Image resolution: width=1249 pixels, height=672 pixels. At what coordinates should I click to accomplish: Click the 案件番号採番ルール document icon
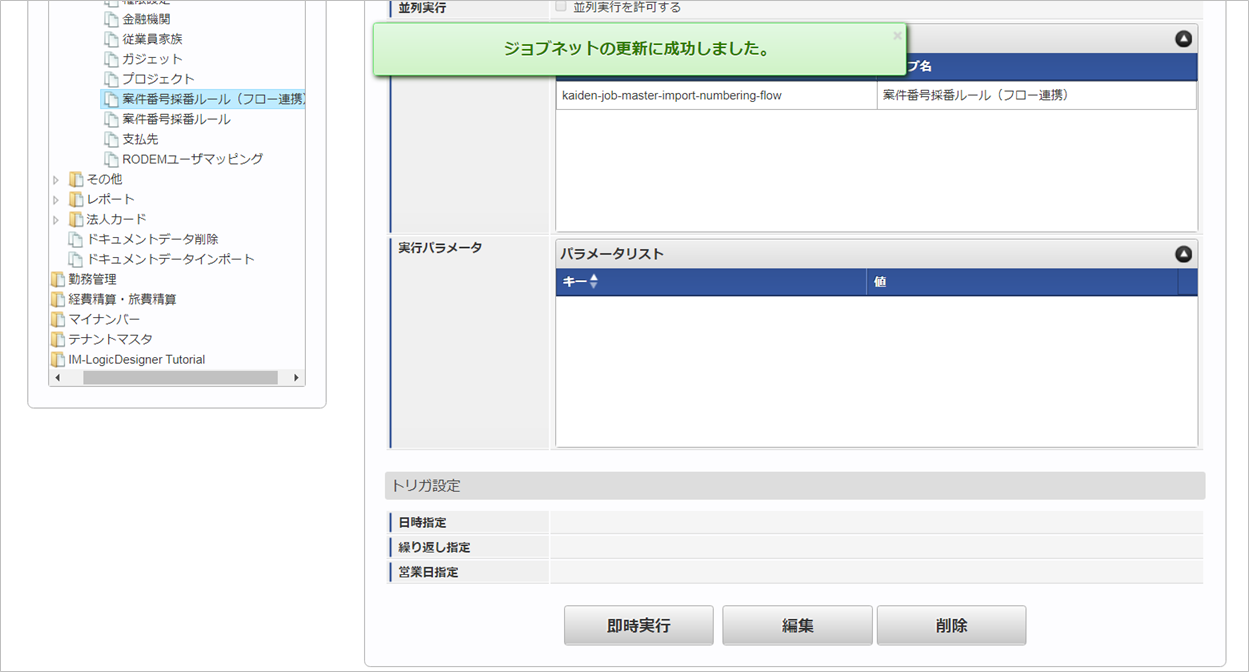111,119
